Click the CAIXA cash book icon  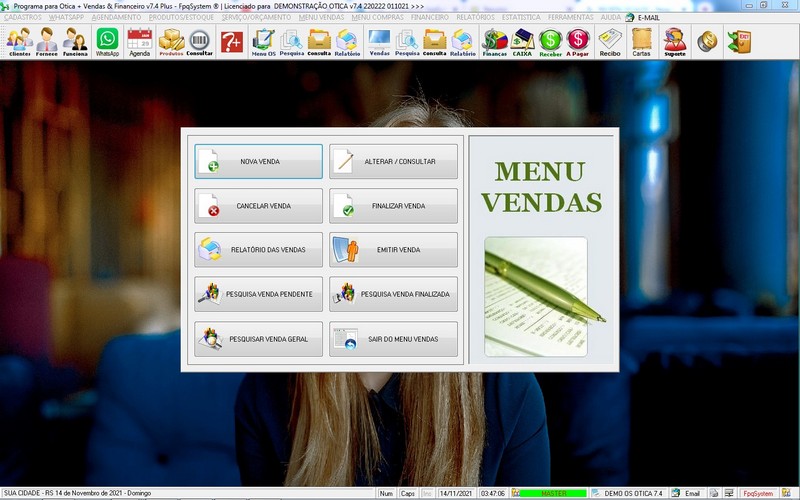coord(522,42)
